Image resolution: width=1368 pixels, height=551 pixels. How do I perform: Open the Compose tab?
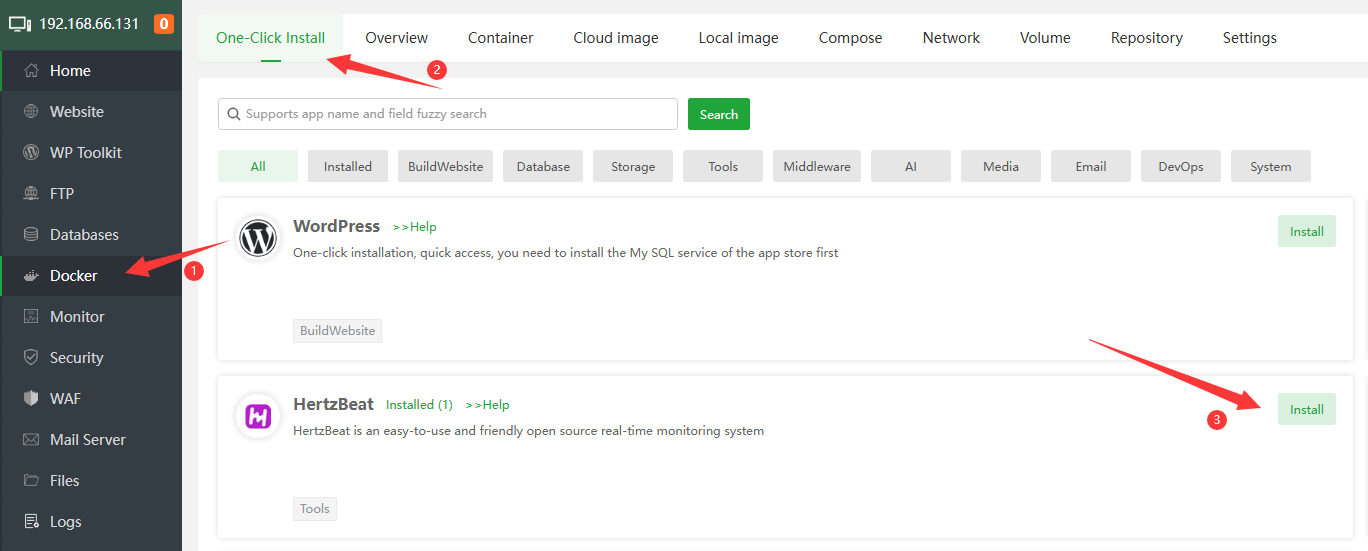[850, 38]
